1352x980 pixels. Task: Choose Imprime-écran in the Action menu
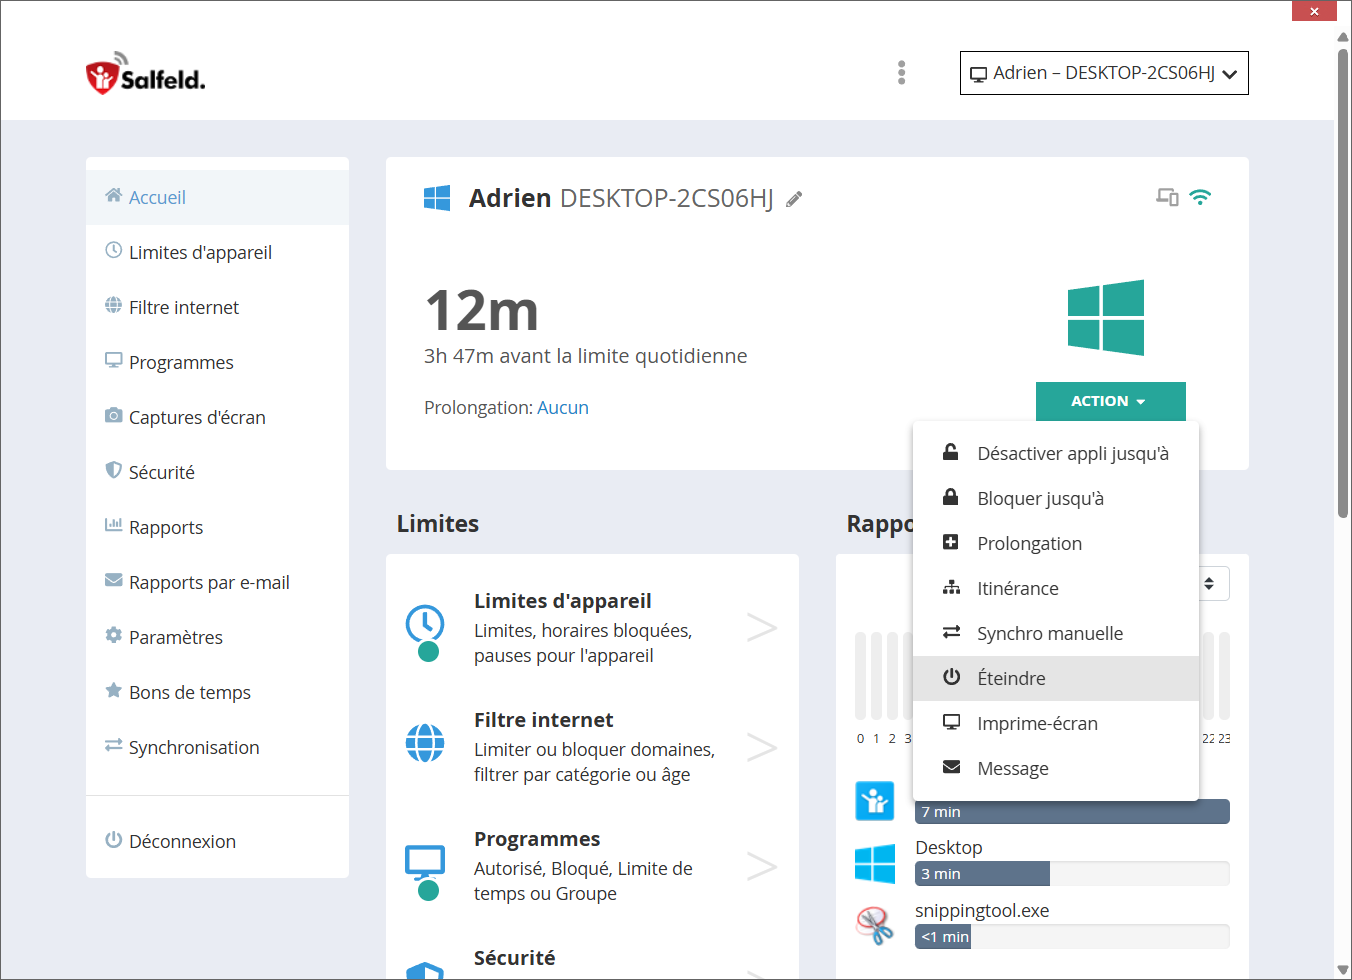point(1056,723)
